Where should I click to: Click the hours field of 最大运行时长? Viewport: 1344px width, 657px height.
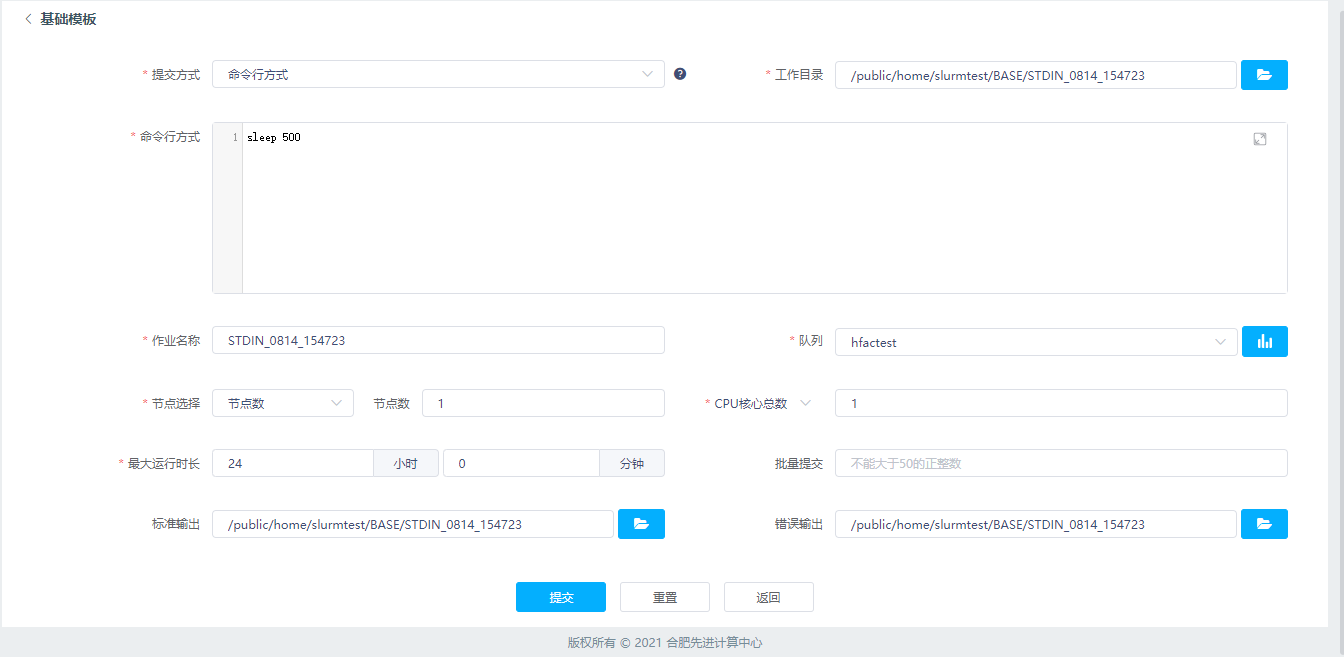click(293, 463)
